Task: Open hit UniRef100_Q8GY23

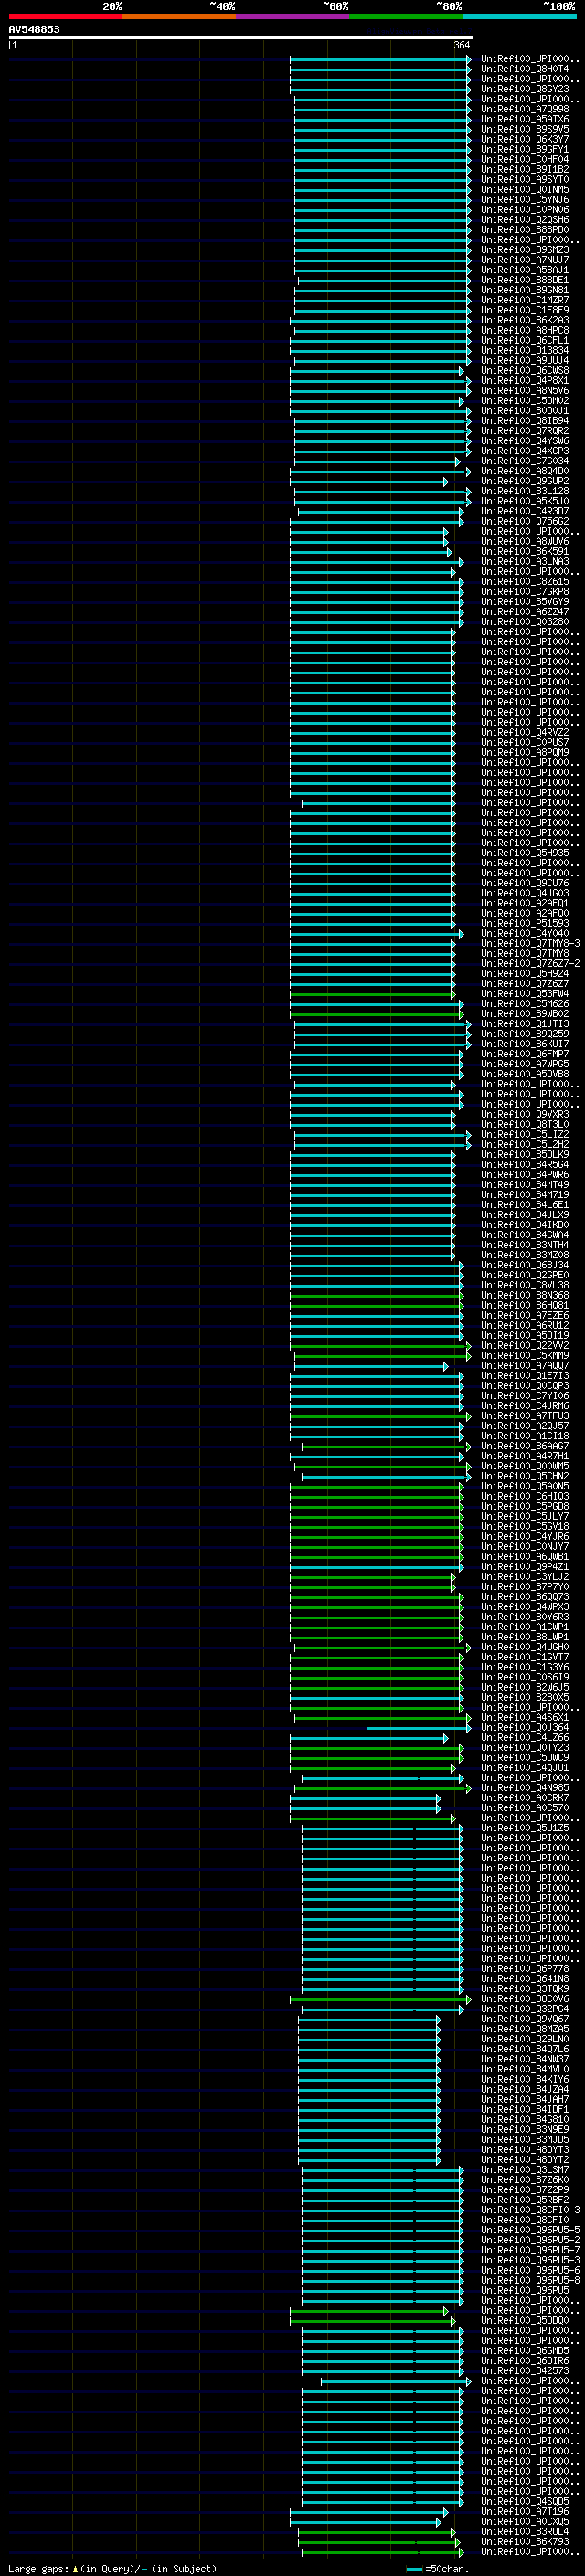Action: coord(524,89)
